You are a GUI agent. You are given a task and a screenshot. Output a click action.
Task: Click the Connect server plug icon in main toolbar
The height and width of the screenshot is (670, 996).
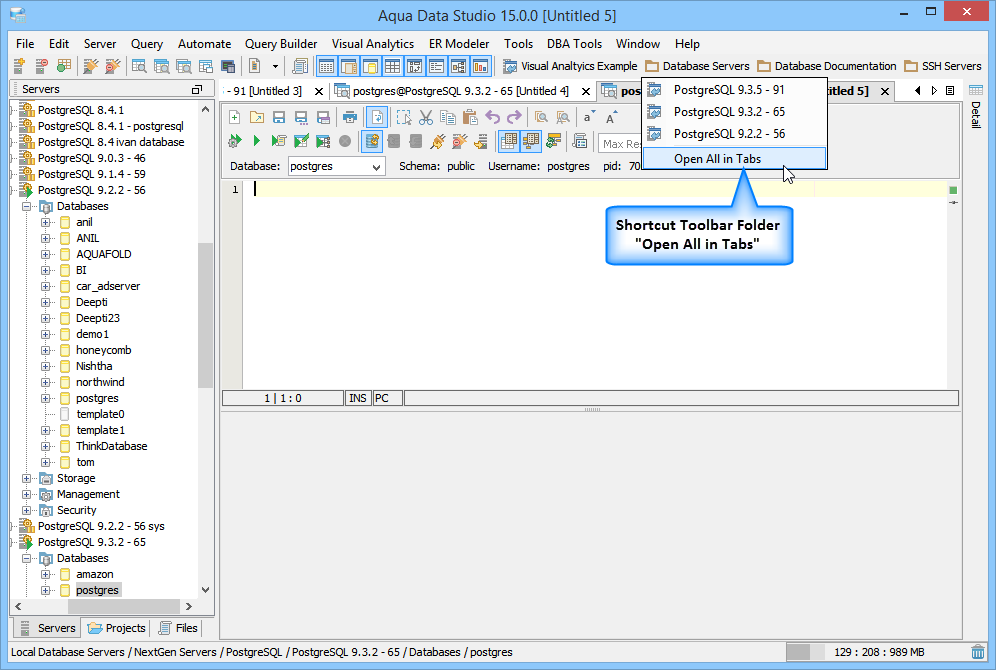coord(91,66)
